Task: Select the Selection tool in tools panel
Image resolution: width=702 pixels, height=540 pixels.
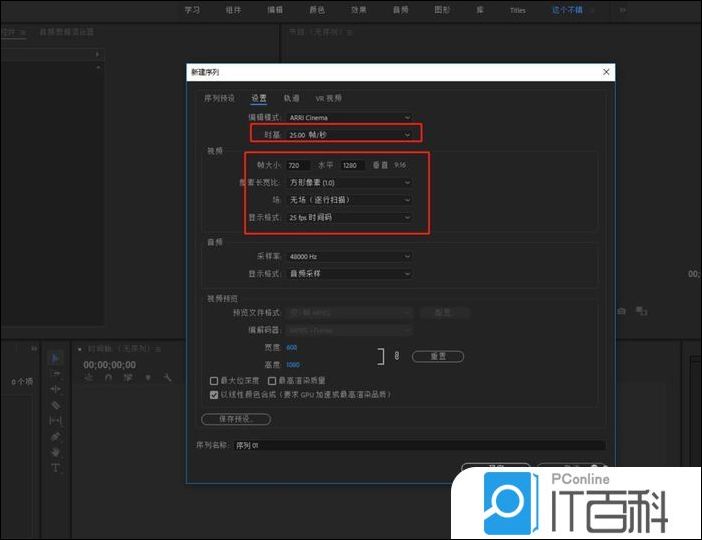Action: 56,358
